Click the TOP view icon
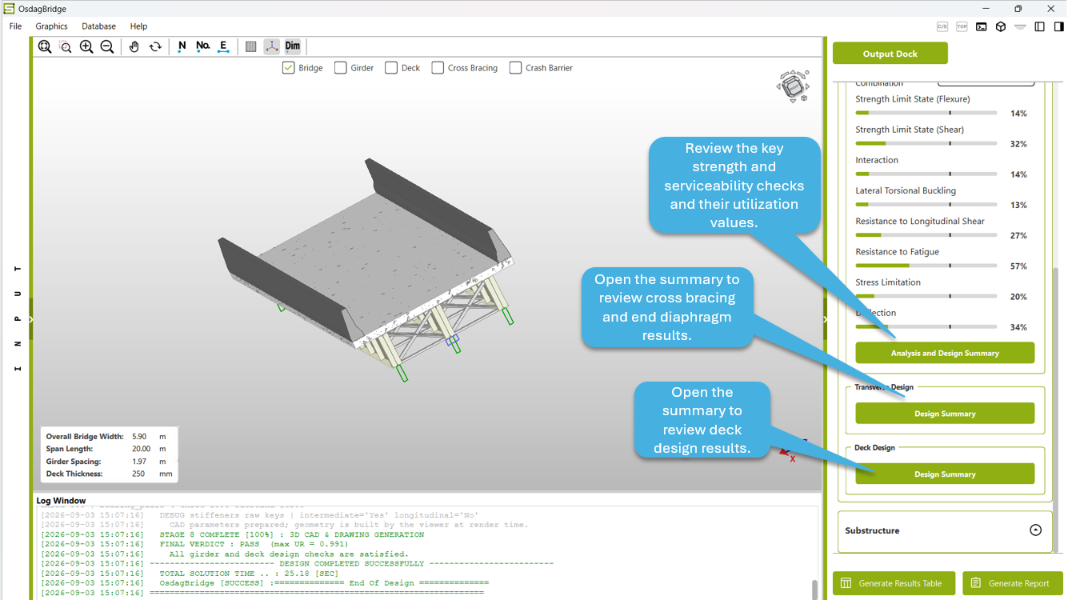The width and height of the screenshot is (1067, 600). coord(962,27)
